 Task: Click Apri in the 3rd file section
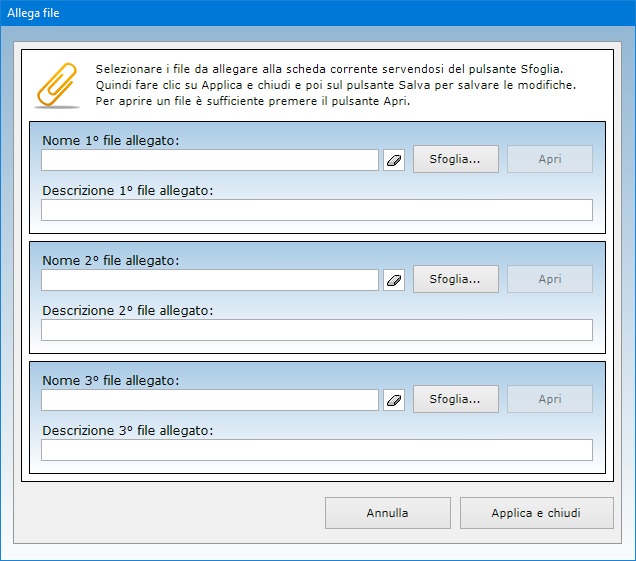(x=550, y=399)
